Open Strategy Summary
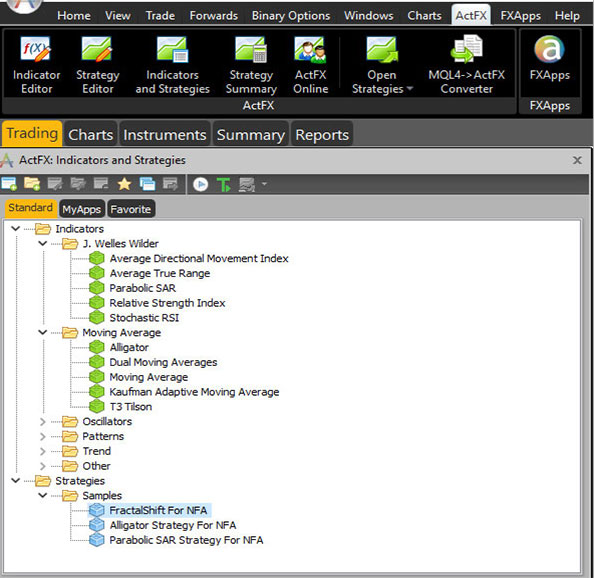This screenshot has width=594, height=578. coord(251,65)
